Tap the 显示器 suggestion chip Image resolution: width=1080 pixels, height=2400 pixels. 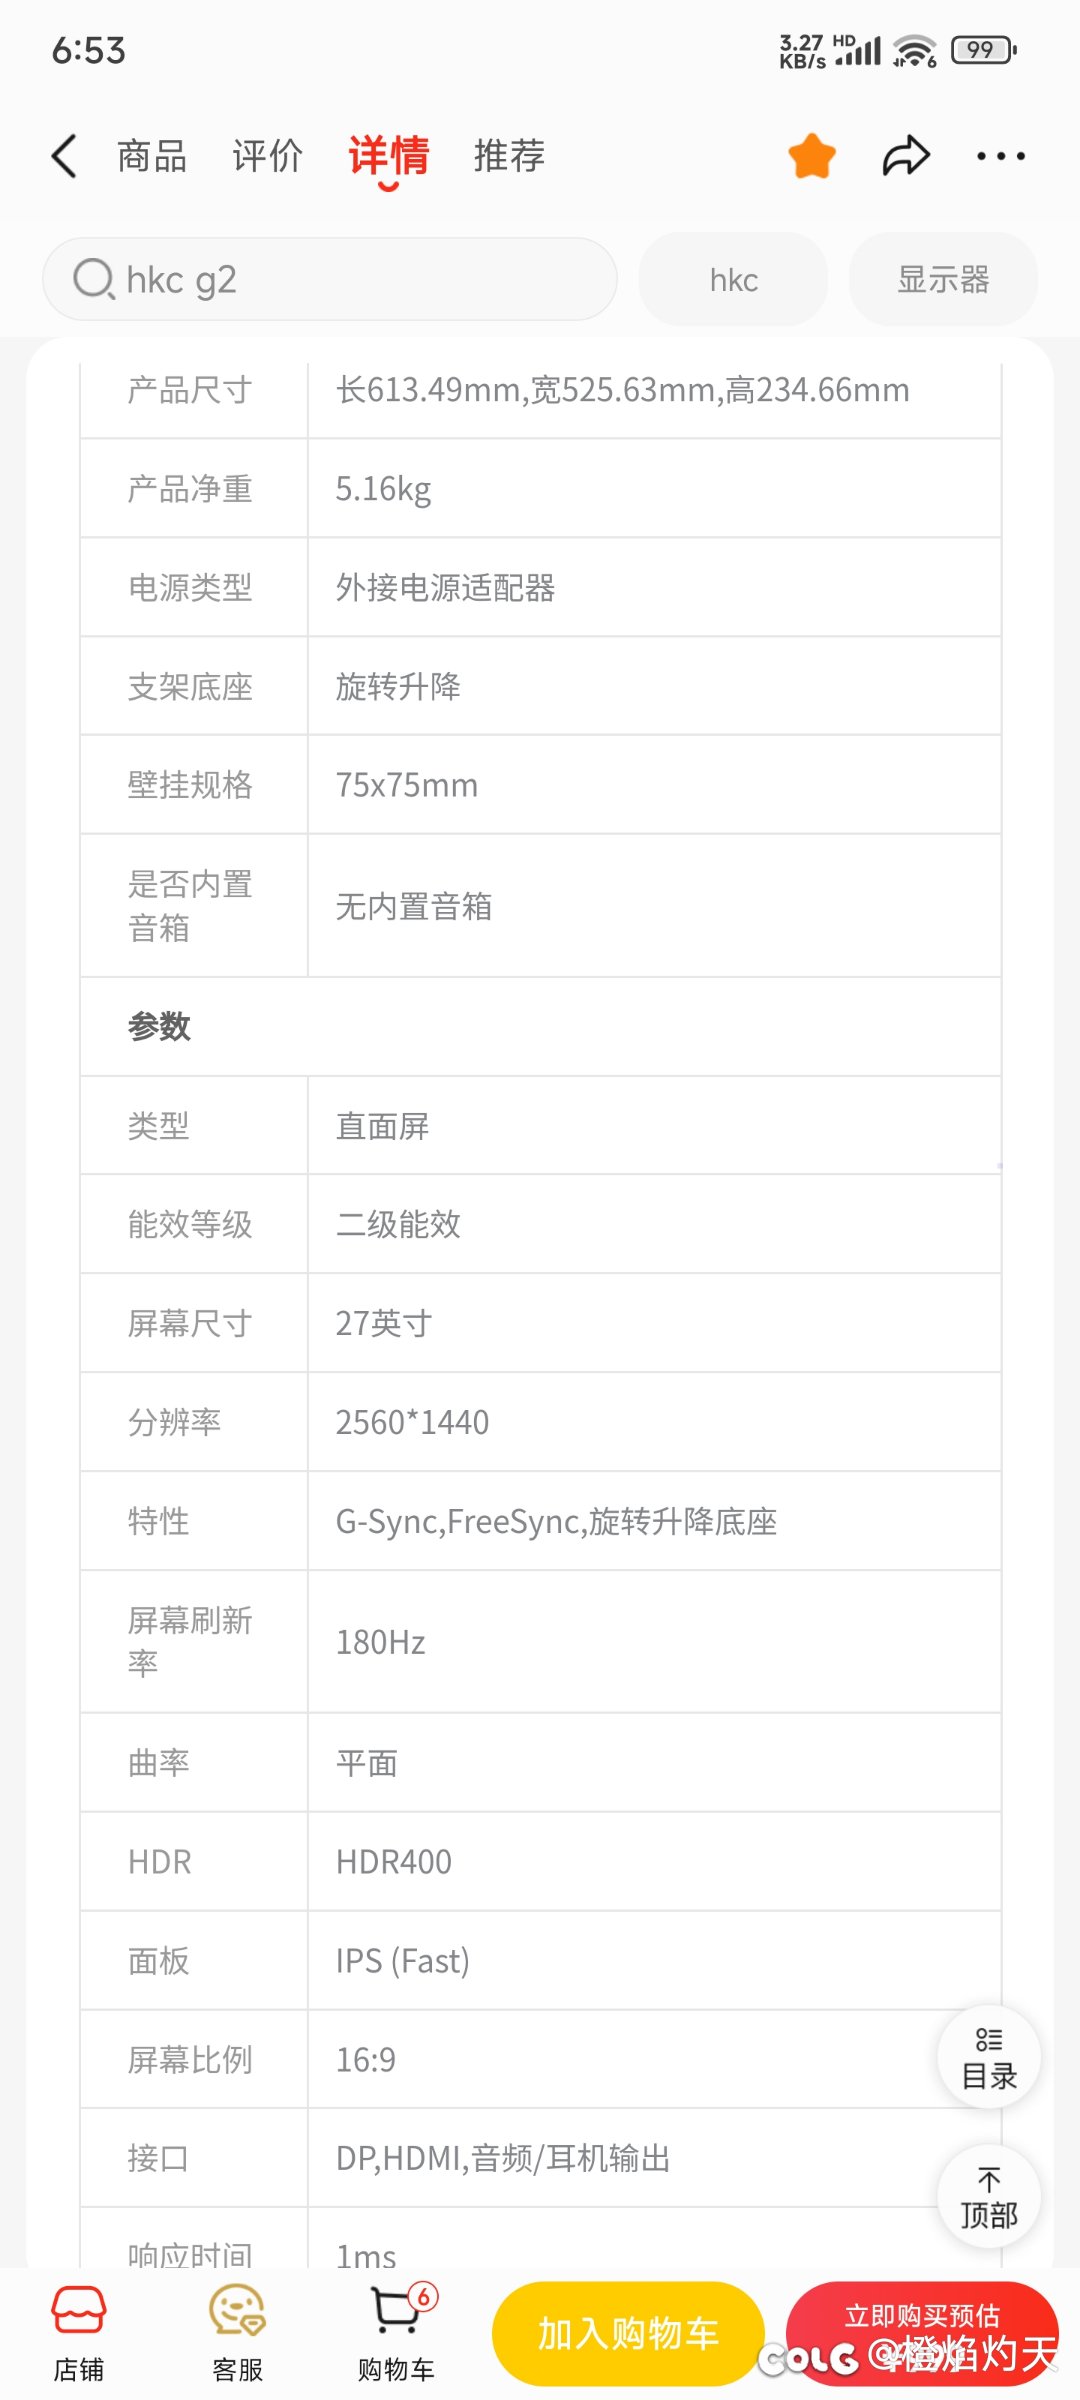pyautogui.click(x=943, y=279)
